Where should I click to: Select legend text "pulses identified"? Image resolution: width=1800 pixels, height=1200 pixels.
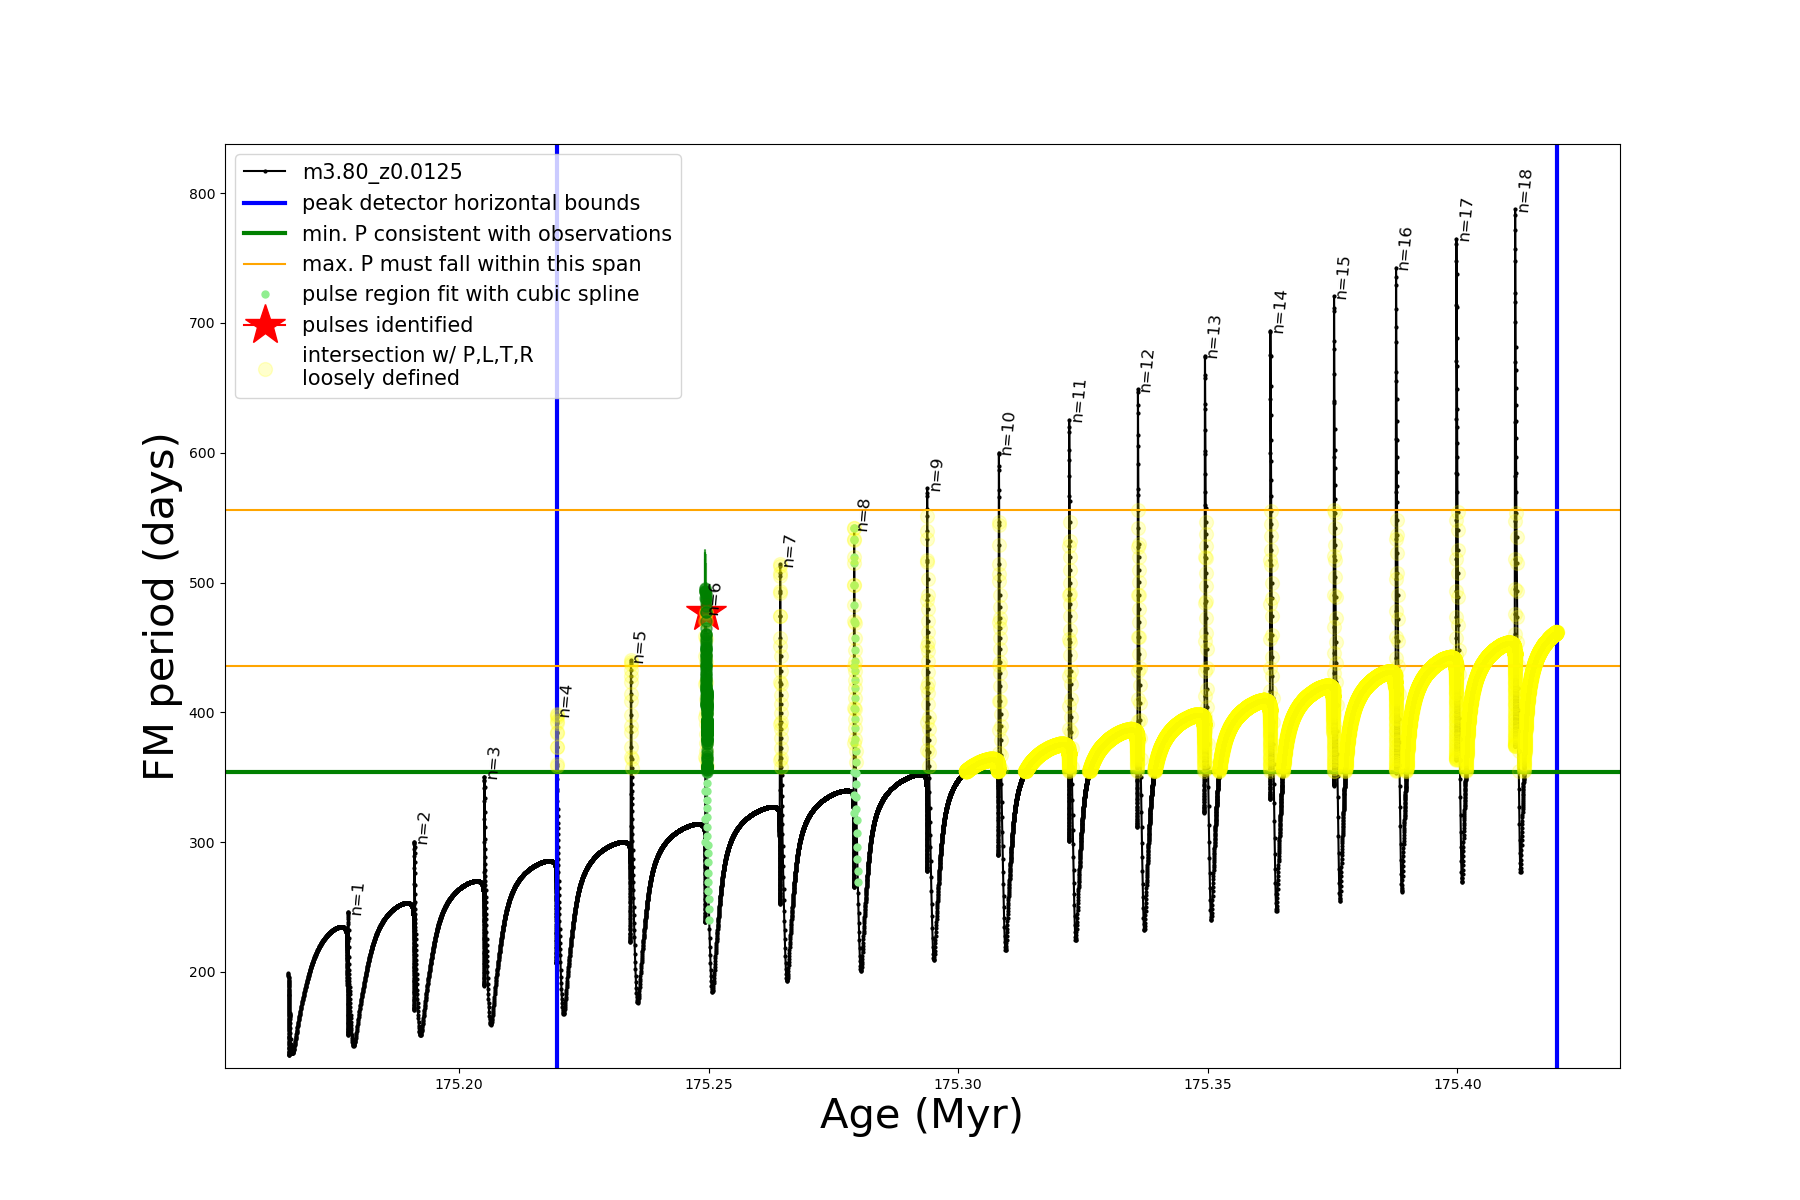[x=387, y=325]
